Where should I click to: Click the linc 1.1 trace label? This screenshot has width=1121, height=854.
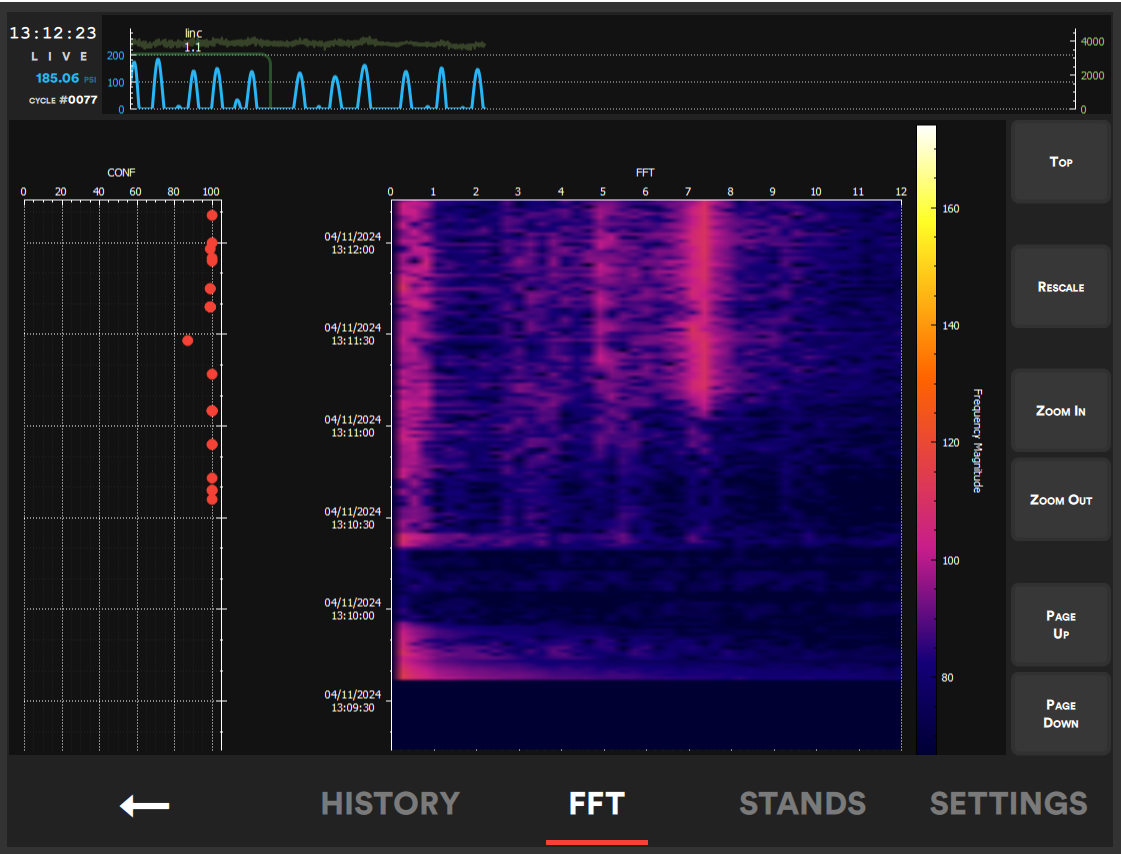193,40
